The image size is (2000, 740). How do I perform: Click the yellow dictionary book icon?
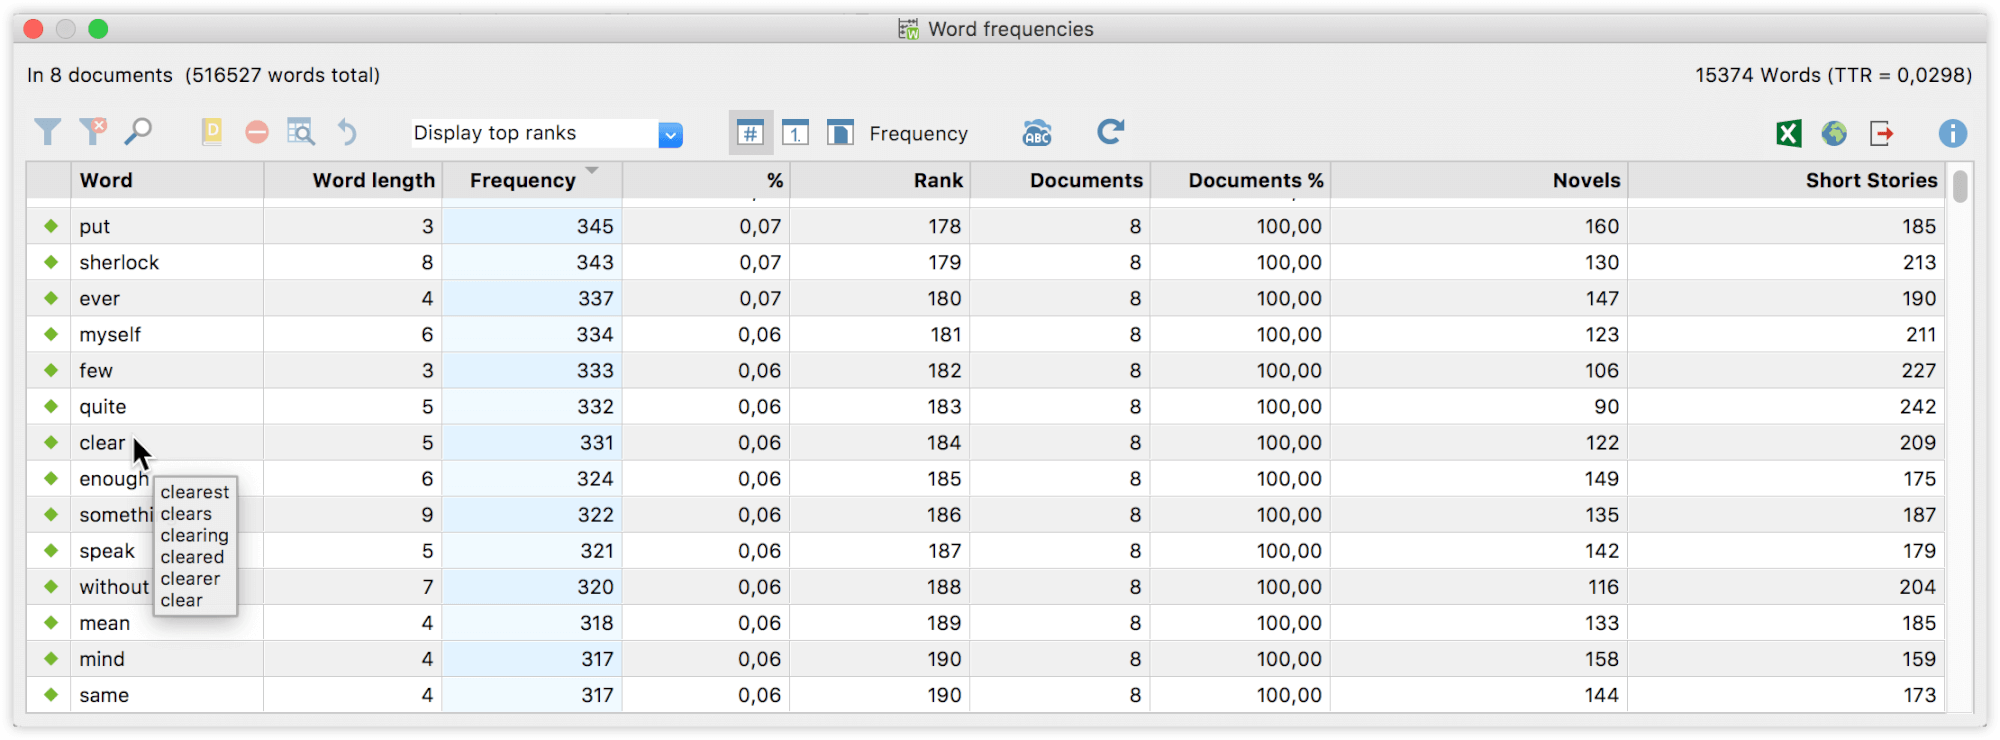tap(212, 132)
